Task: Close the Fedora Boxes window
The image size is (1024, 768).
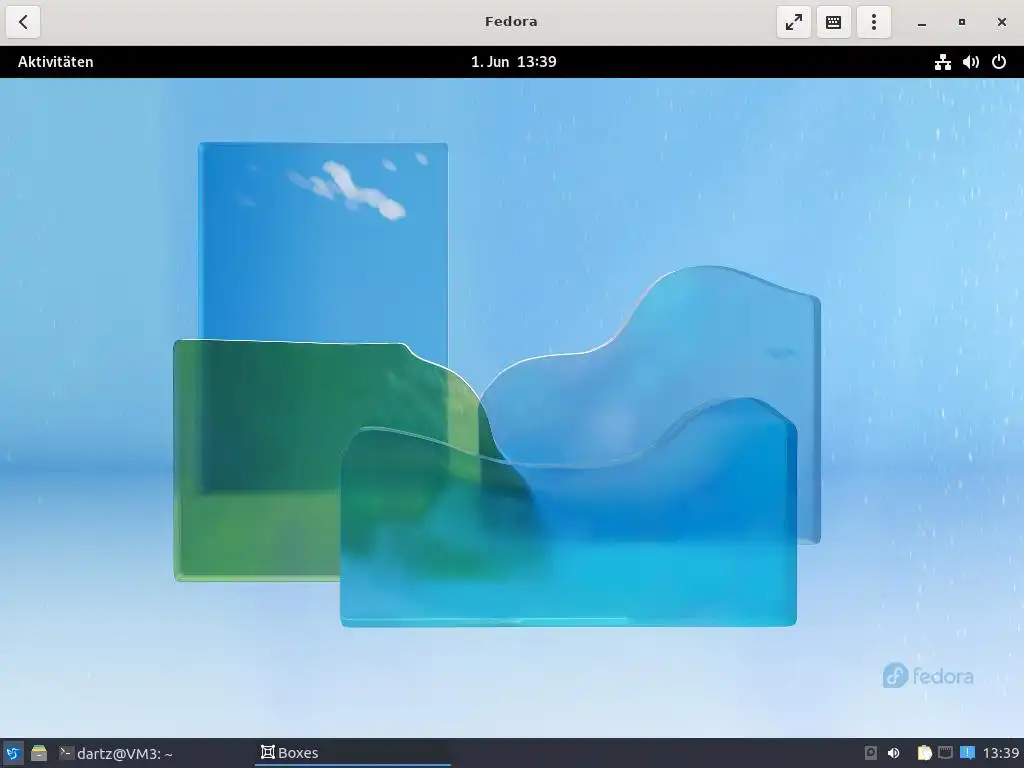Action: [1002, 22]
